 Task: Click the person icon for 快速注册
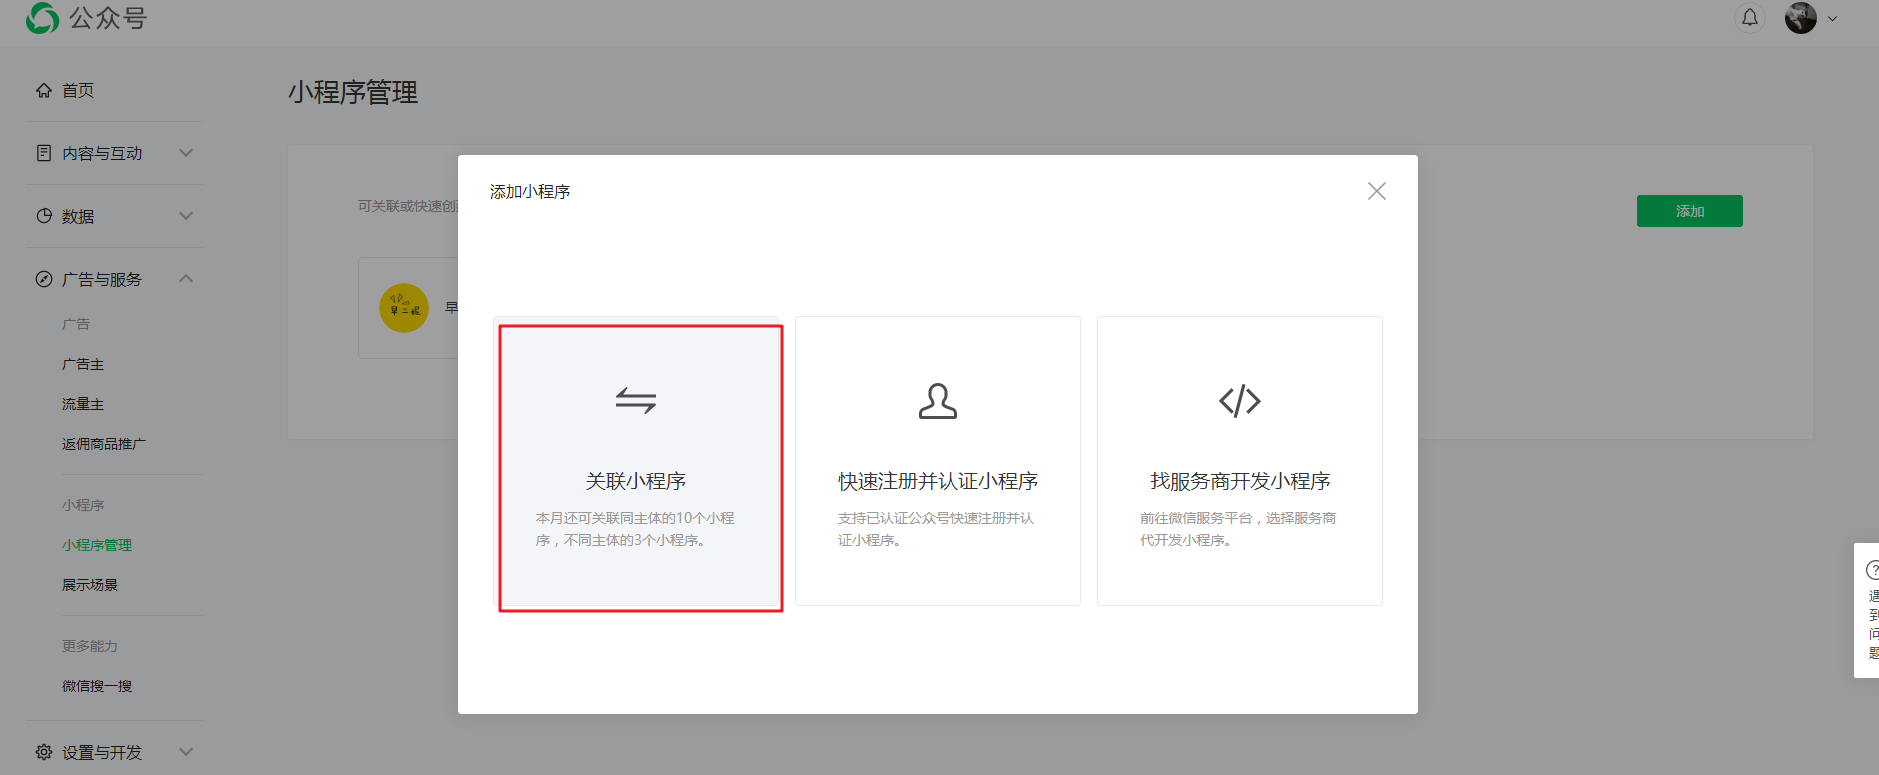(x=937, y=401)
